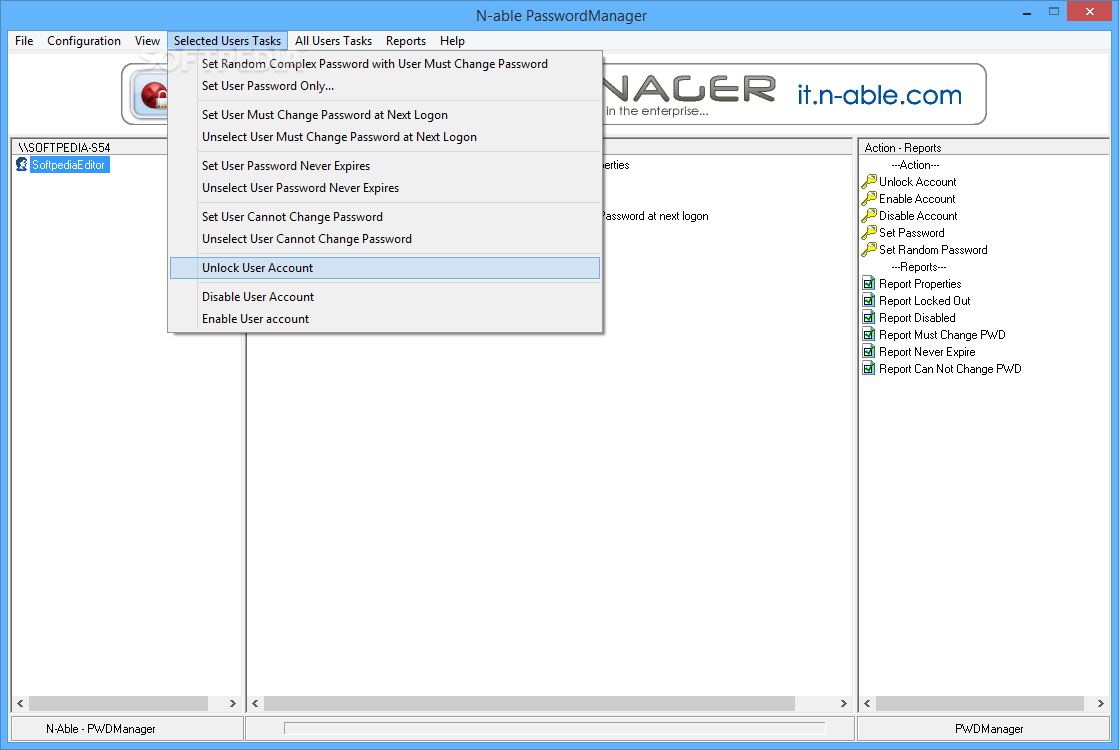This screenshot has width=1119, height=750.
Task: Click left arrow of center panel scrollbar
Action: tap(255, 704)
